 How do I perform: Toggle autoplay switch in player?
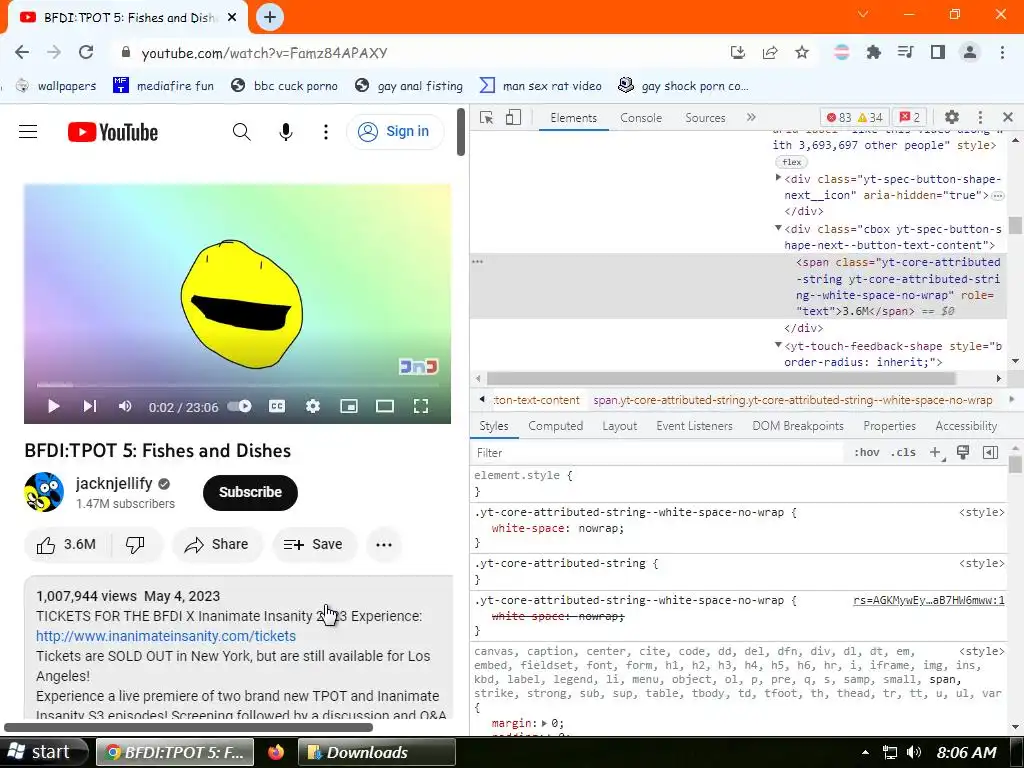click(240, 406)
